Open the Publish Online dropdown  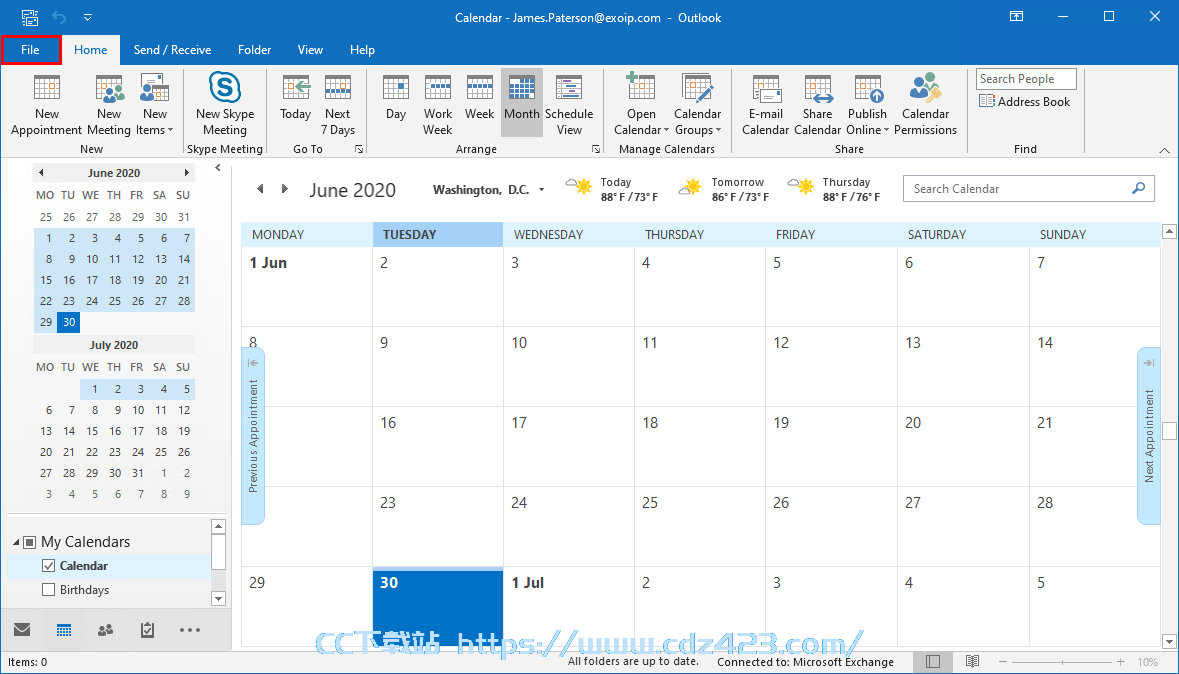(x=867, y=105)
